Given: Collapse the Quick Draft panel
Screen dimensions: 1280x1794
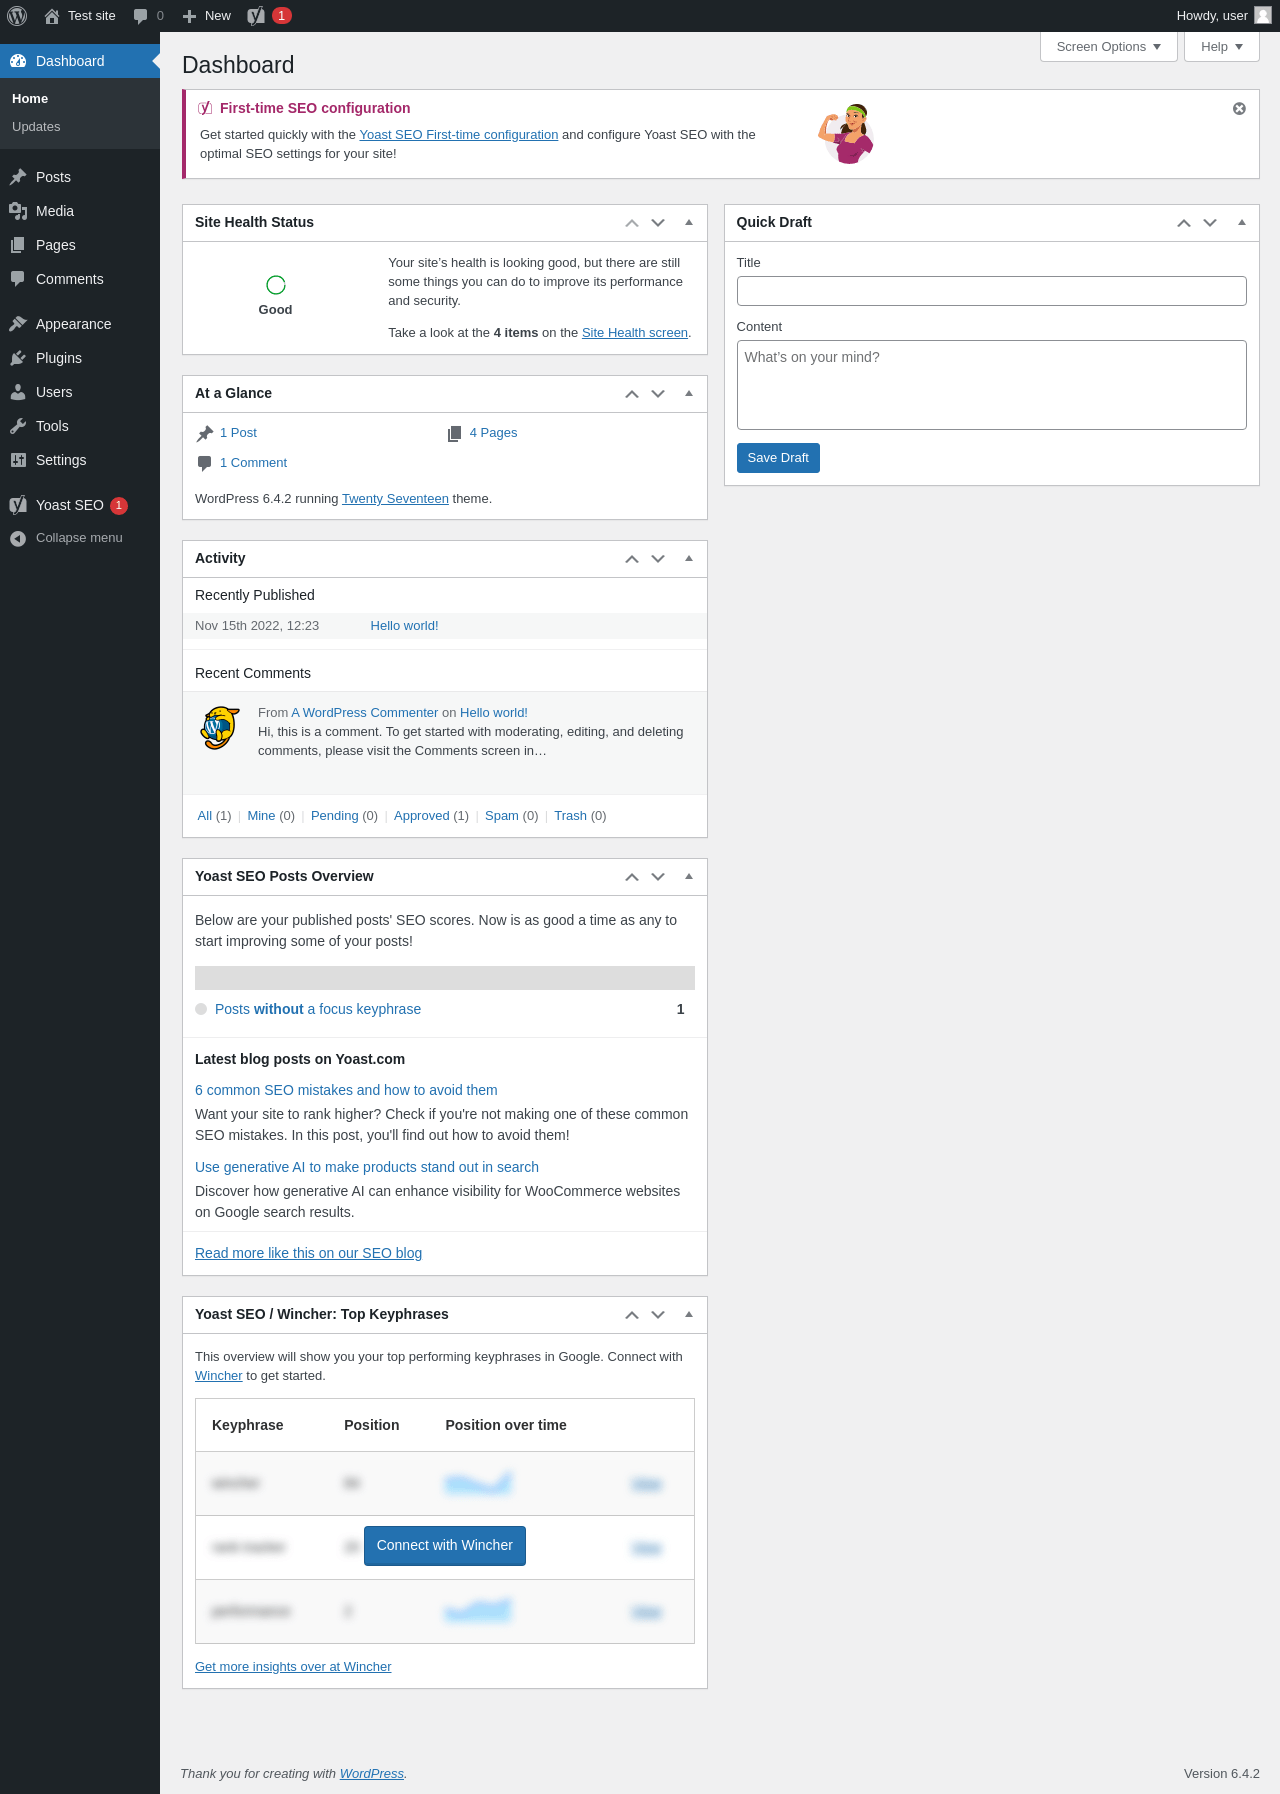Looking at the screenshot, I should click(1241, 222).
